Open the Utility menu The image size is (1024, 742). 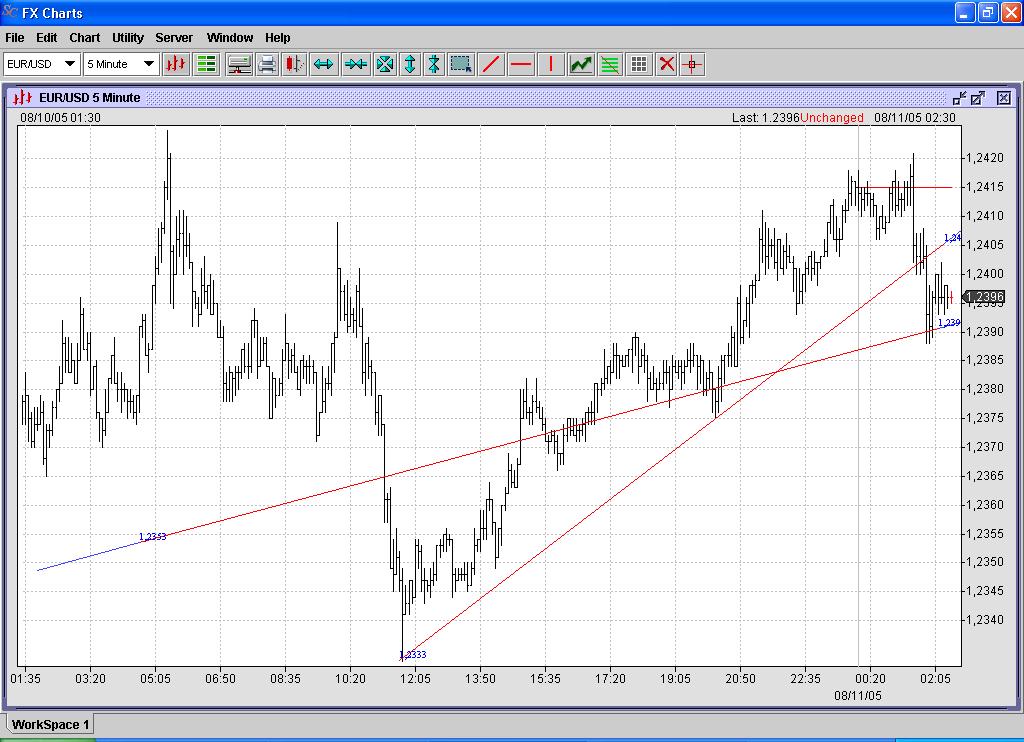point(128,38)
